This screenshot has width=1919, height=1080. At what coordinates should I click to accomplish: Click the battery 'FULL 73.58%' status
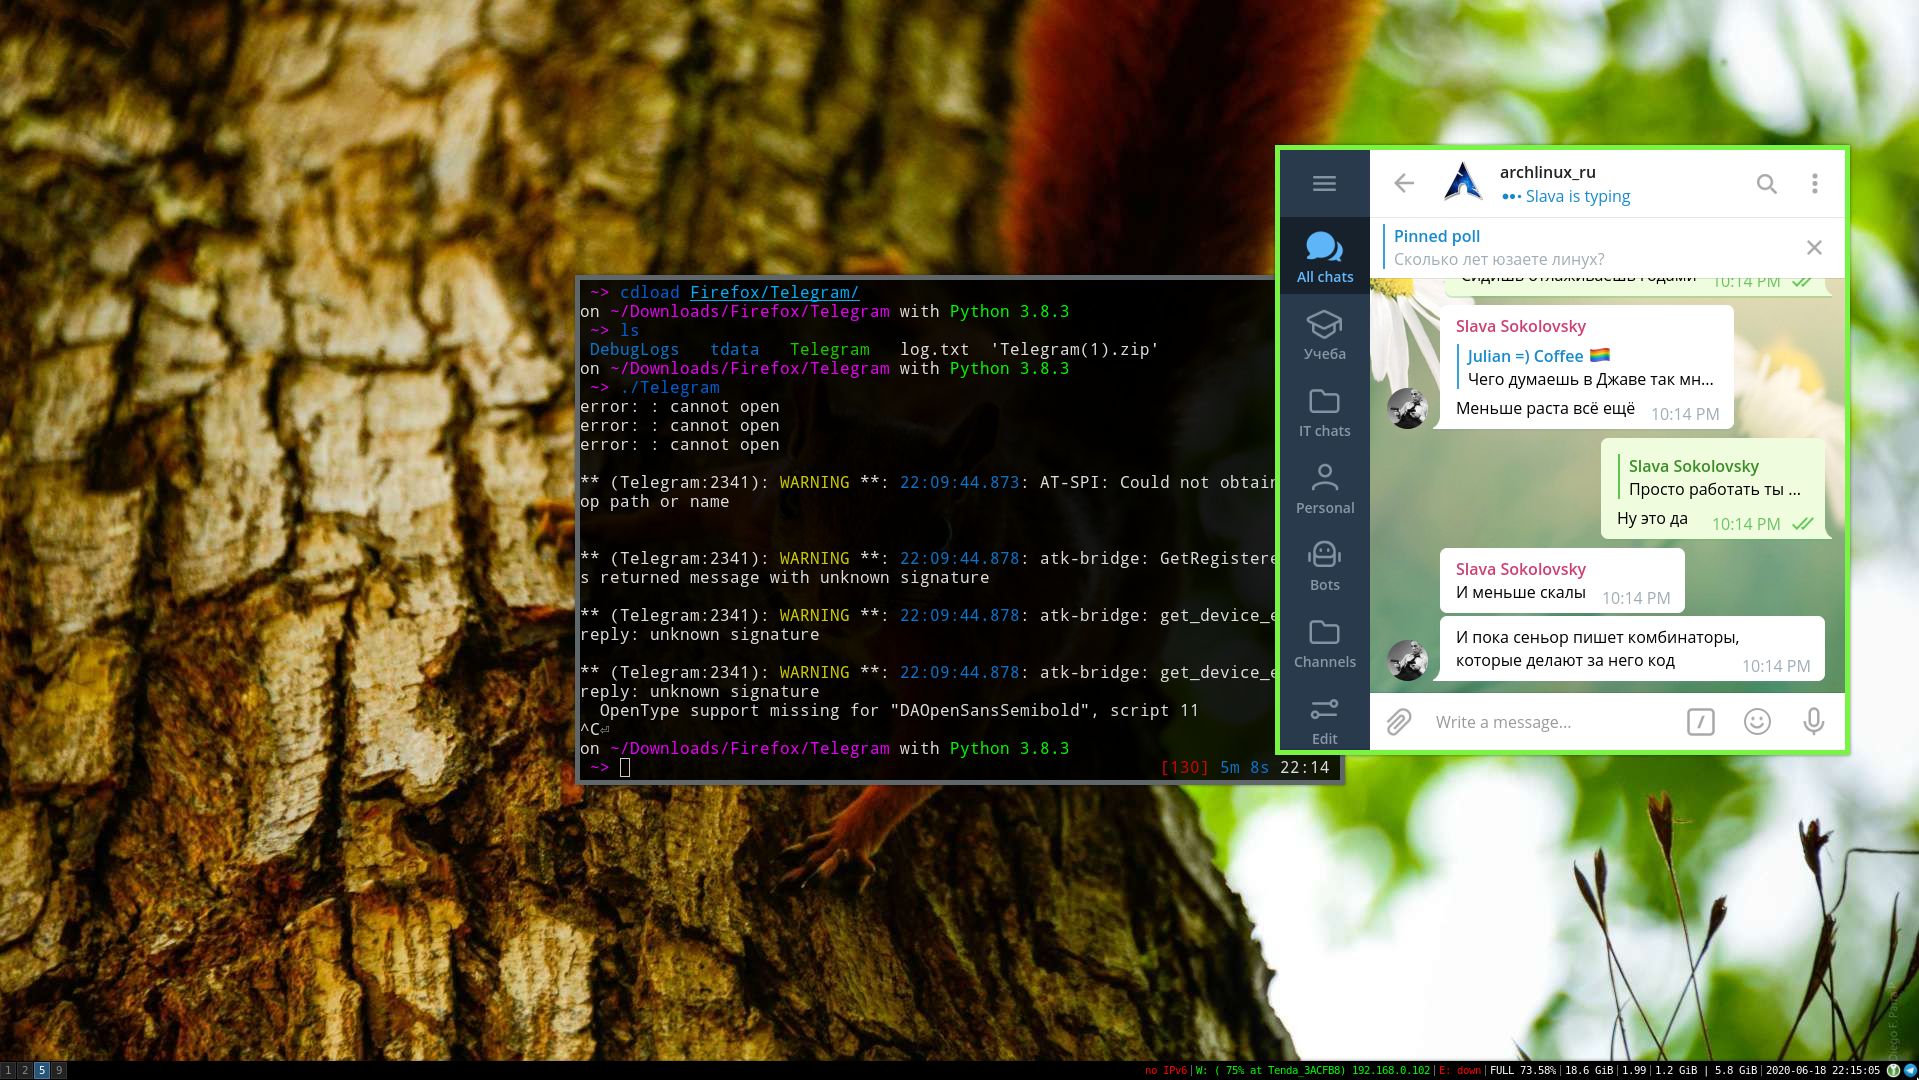coord(1523,1070)
